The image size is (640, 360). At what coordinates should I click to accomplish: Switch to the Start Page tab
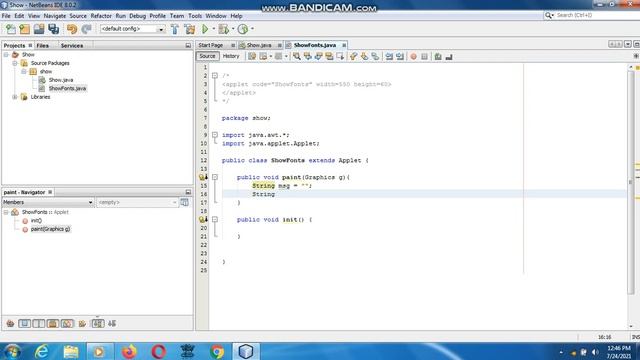tap(211, 45)
